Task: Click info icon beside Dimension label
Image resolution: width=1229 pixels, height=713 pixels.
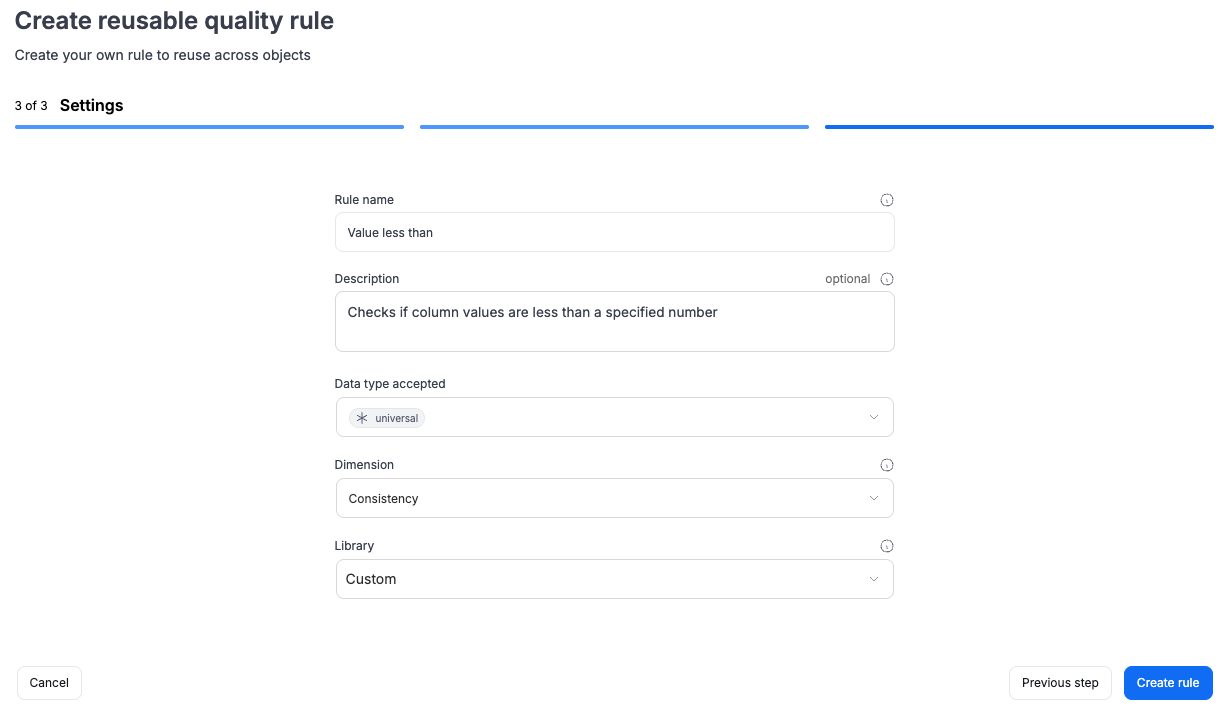Action: 886,465
